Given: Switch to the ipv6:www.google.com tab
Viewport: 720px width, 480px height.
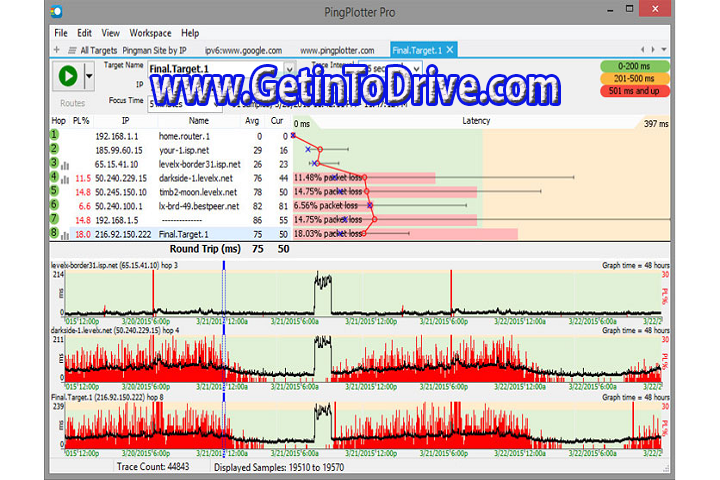Looking at the screenshot, I should coord(243,51).
